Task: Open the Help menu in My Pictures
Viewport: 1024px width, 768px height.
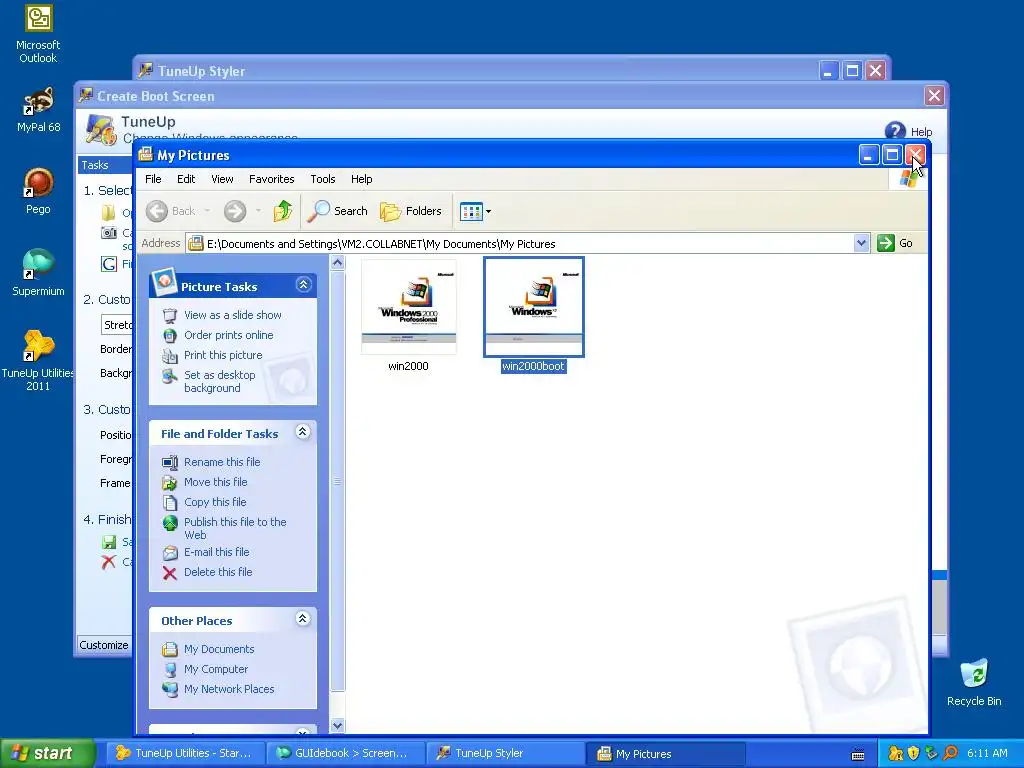Action: click(361, 179)
